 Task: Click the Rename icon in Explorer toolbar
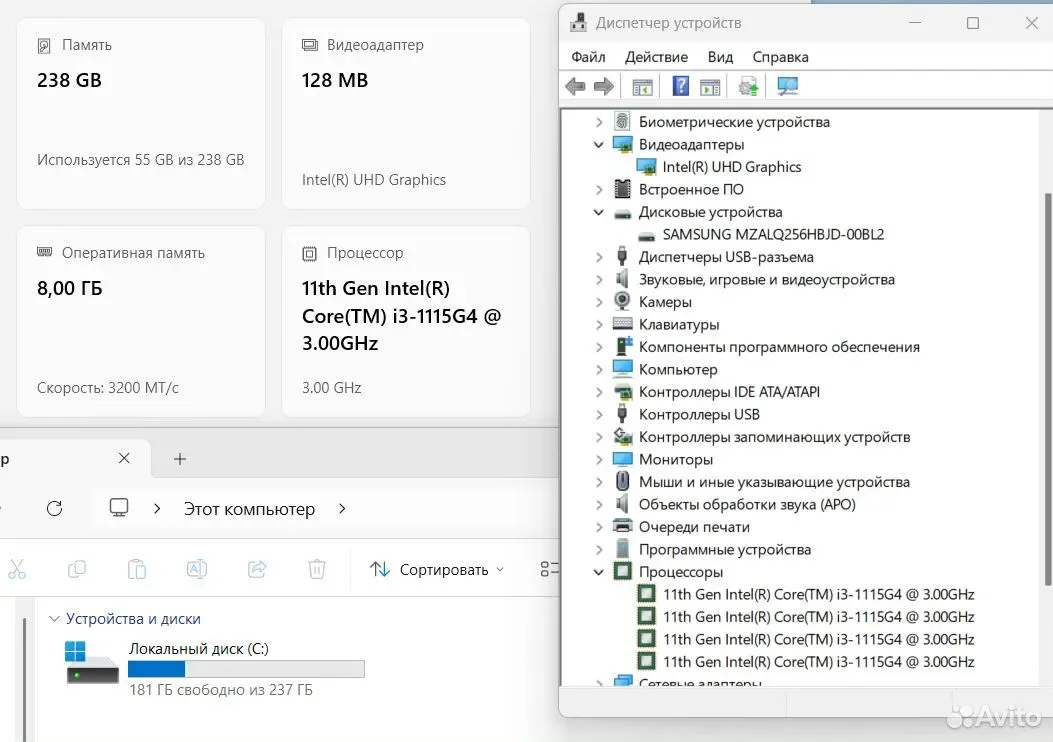click(197, 569)
